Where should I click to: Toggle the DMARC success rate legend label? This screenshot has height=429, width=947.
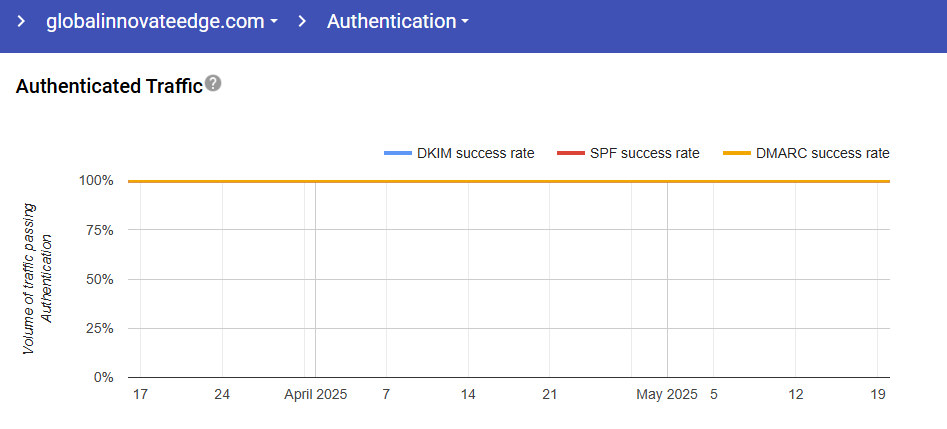pos(823,153)
